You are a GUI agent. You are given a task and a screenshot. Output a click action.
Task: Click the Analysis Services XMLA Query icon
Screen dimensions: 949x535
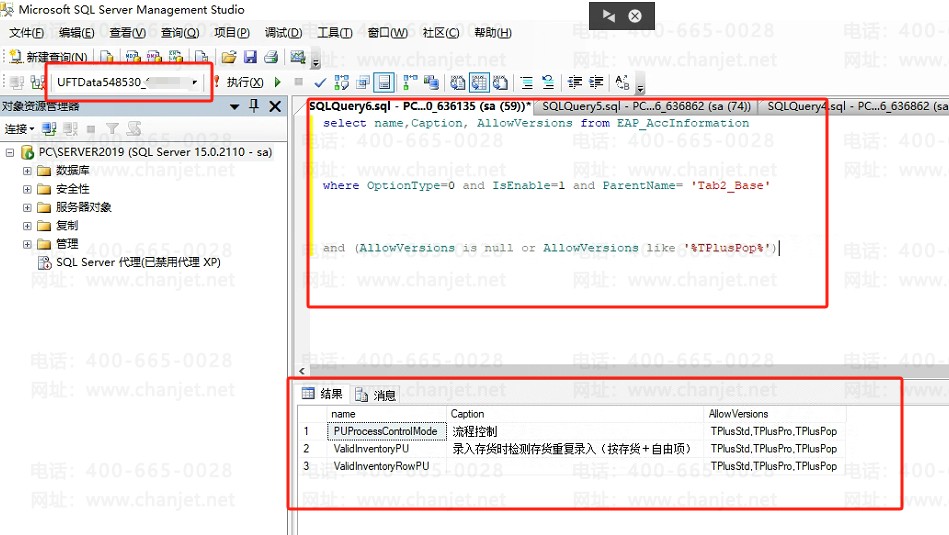click(x=176, y=57)
